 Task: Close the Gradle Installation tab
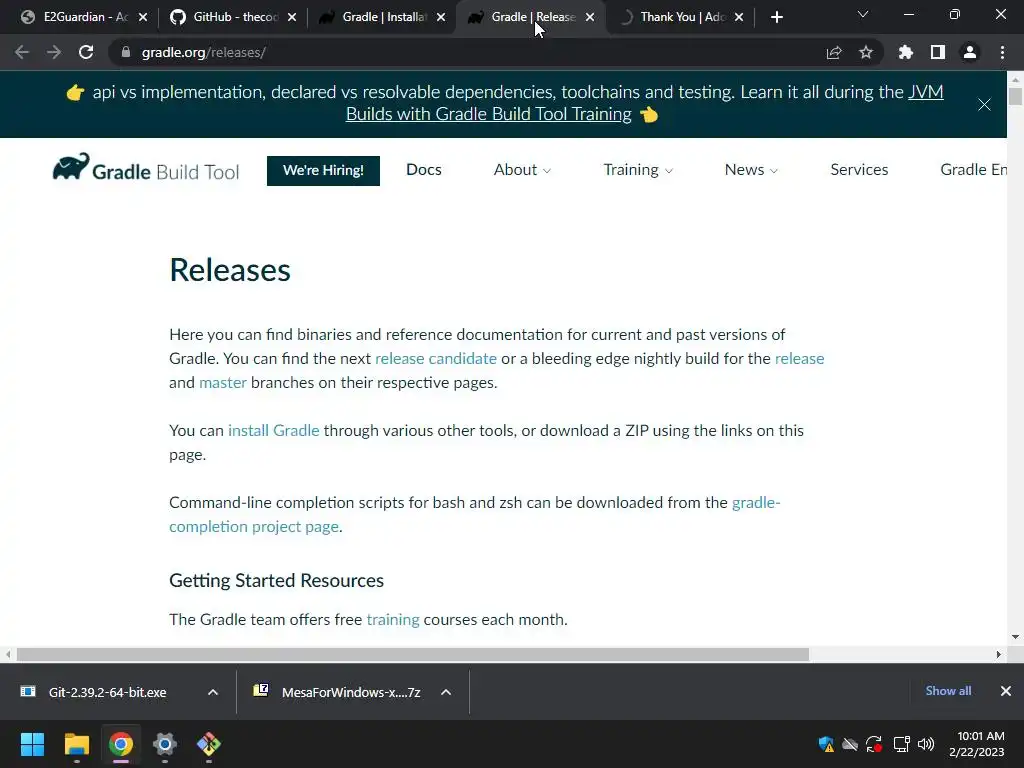(x=441, y=17)
